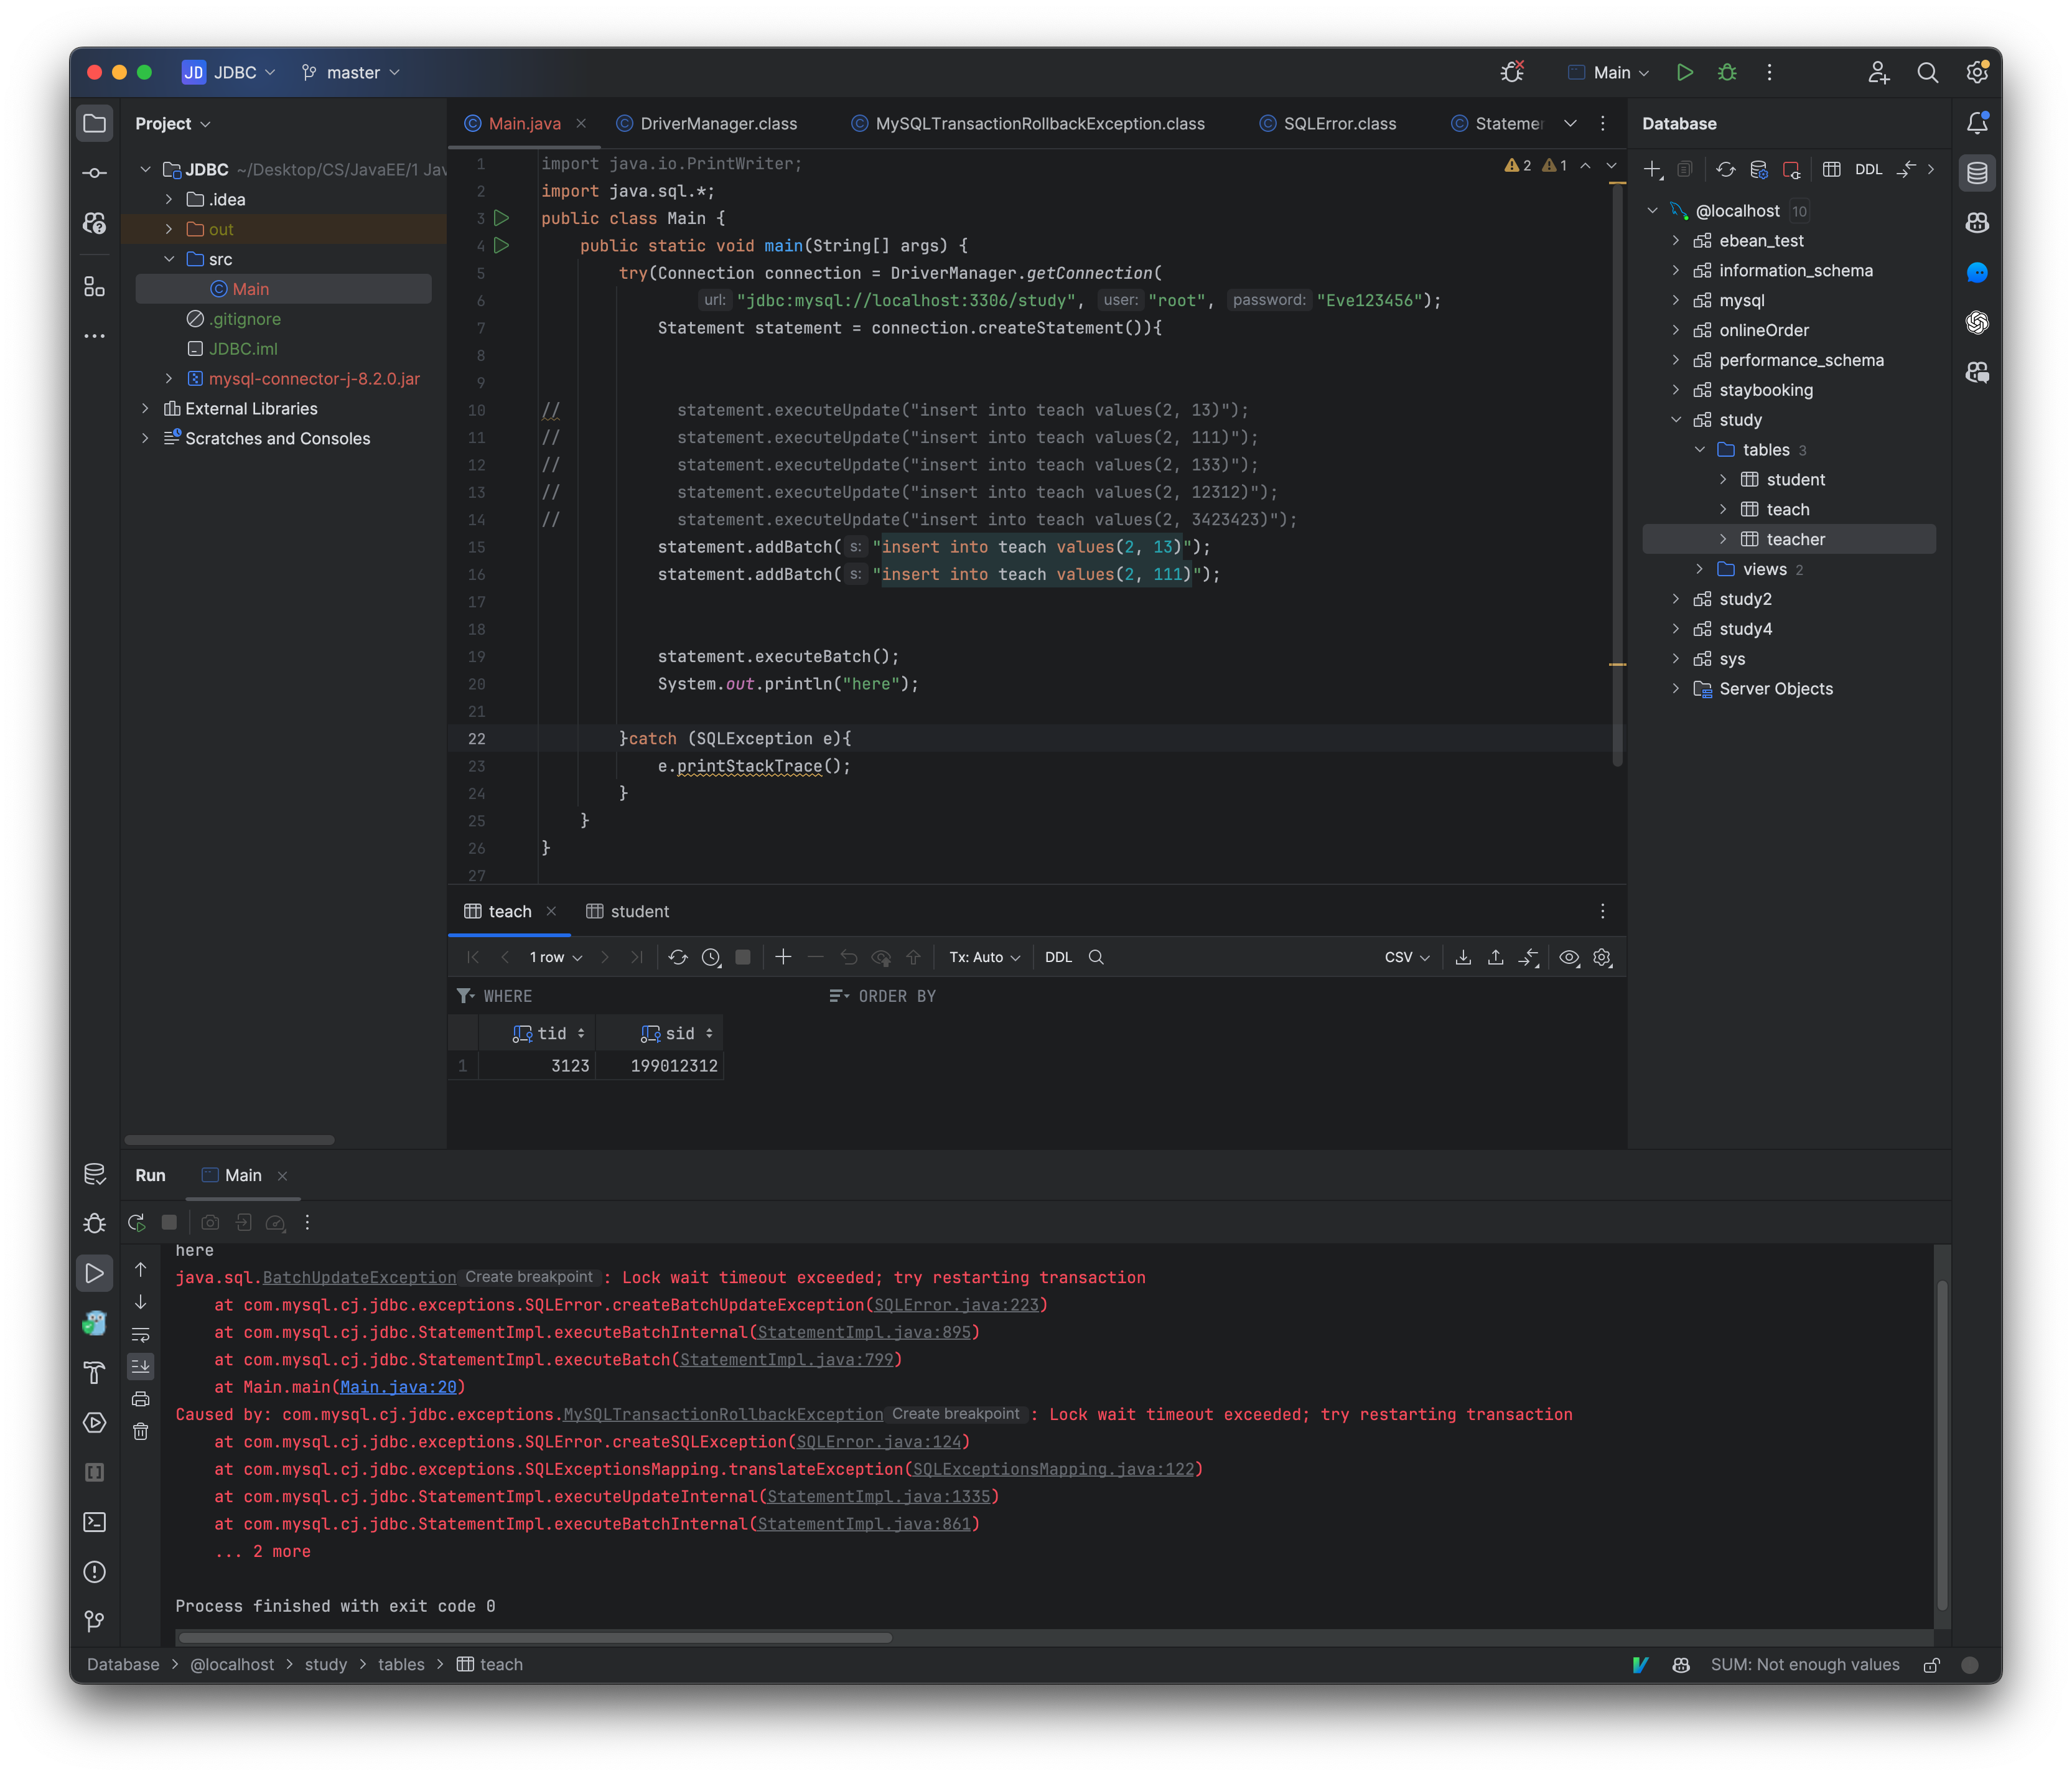This screenshot has height=1776, width=2072.
Task: Refresh the teach table data grid
Action: pos(678,957)
